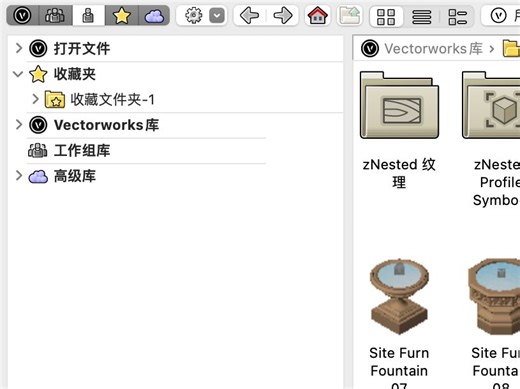Select 工作组库 in the tree
The image size is (520, 389).
click(x=82, y=150)
